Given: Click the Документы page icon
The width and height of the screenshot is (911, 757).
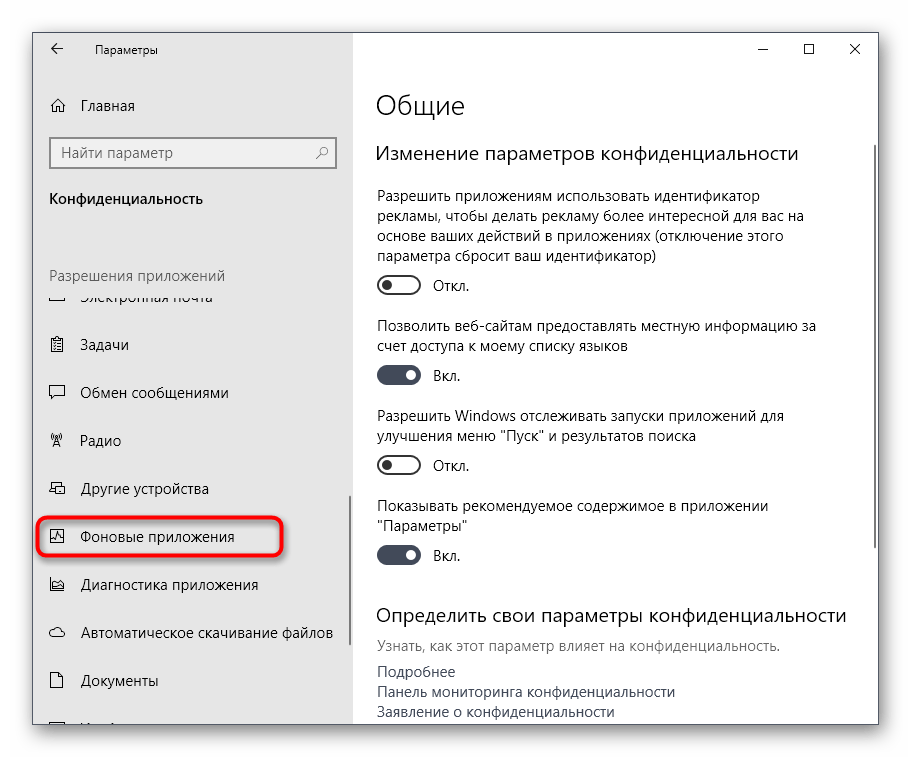Looking at the screenshot, I should [x=57, y=681].
